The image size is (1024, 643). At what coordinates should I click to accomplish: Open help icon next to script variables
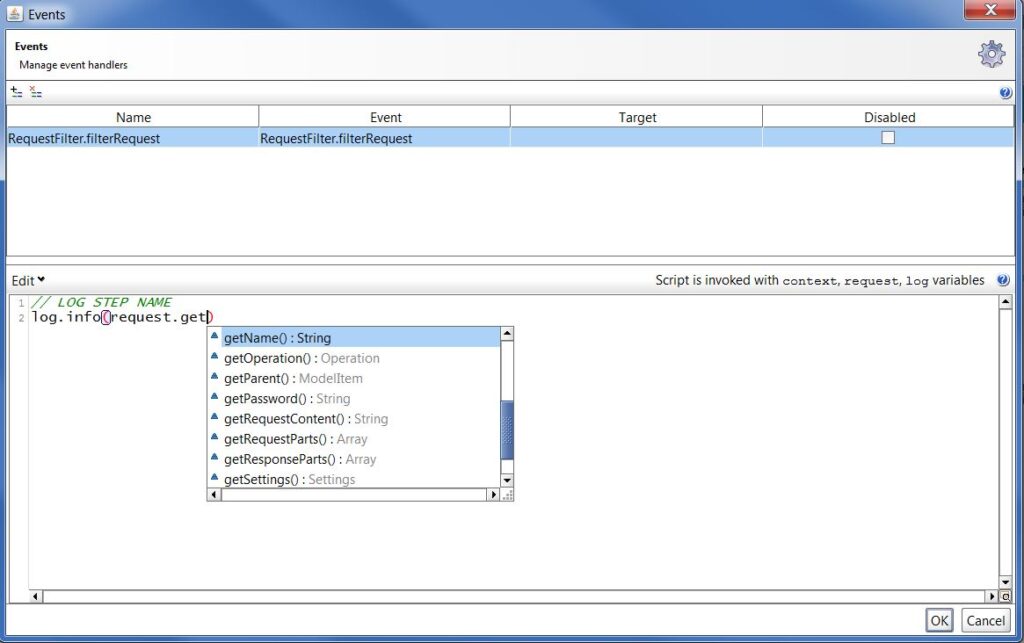pyautogui.click(x=1004, y=280)
